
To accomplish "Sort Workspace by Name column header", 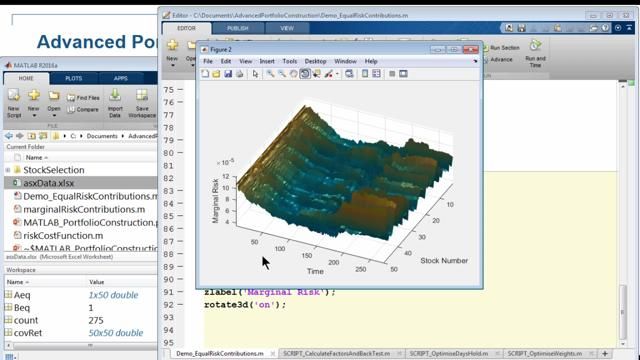I will click(17, 282).
